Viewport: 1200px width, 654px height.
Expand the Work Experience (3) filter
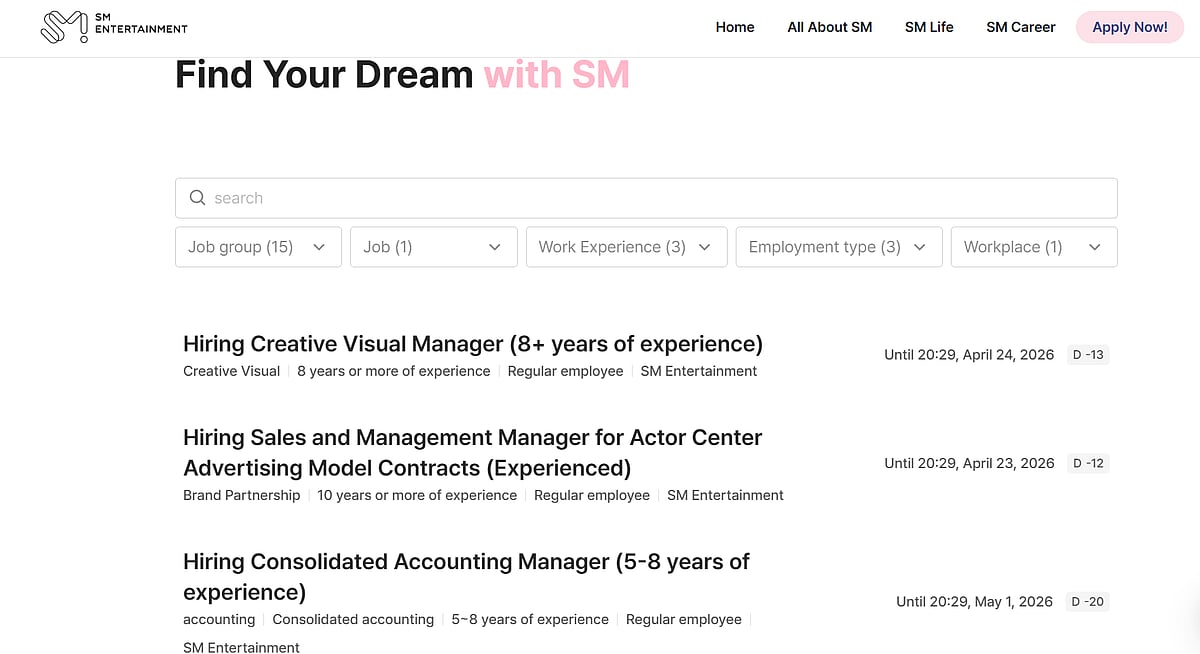(626, 246)
